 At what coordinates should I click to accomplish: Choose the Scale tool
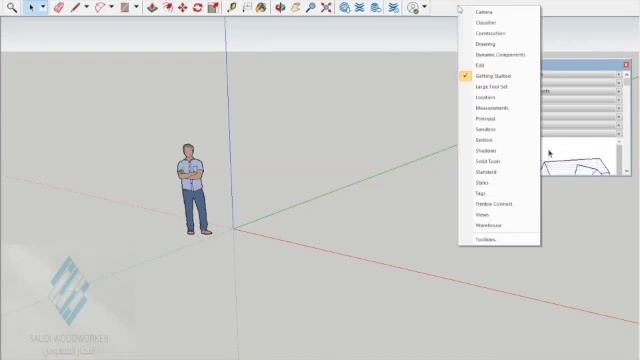coord(213,7)
